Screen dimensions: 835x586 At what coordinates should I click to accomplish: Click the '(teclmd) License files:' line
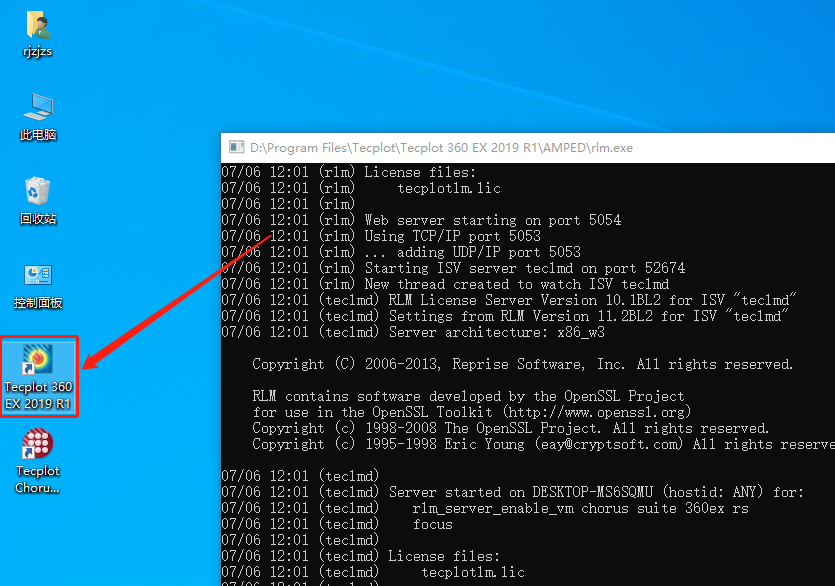pos(361,556)
